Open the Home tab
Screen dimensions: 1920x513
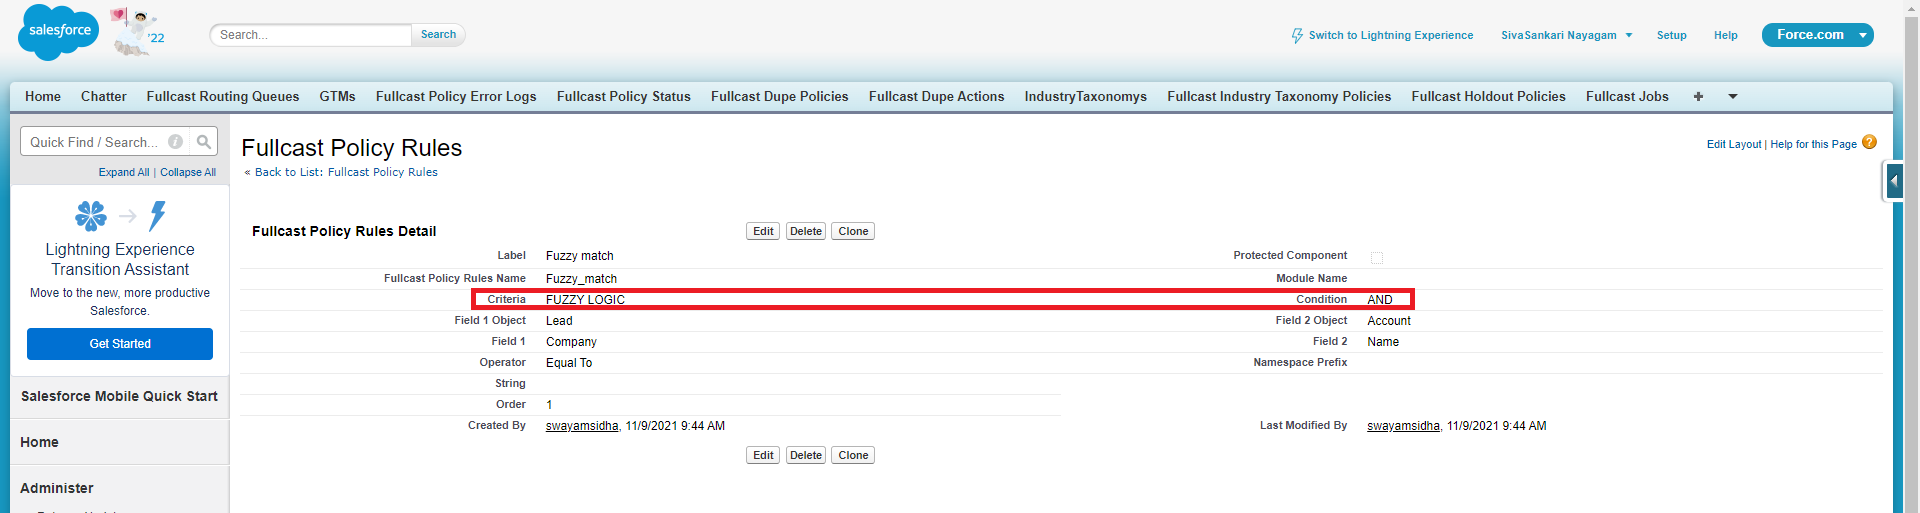tap(43, 96)
